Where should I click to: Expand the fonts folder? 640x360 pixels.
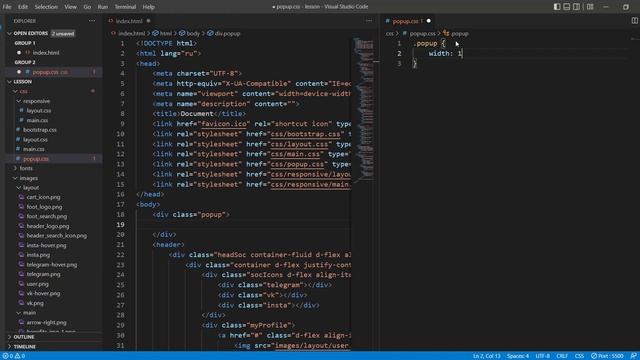[x=15, y=168]
